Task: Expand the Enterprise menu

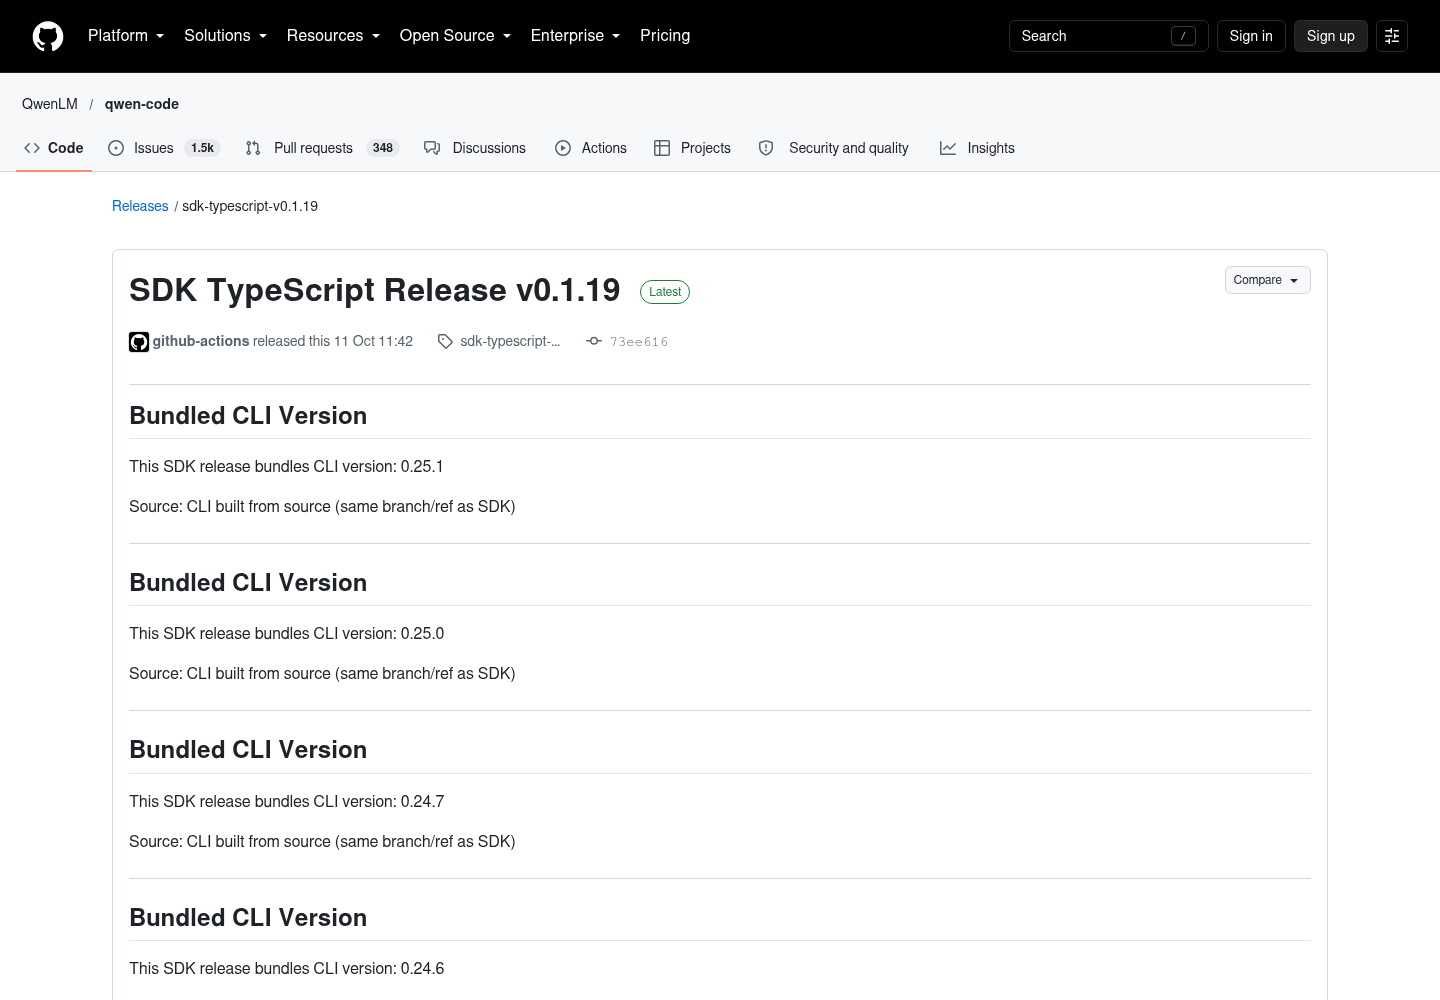Action: pyautogui.click(x=575, y=36)
